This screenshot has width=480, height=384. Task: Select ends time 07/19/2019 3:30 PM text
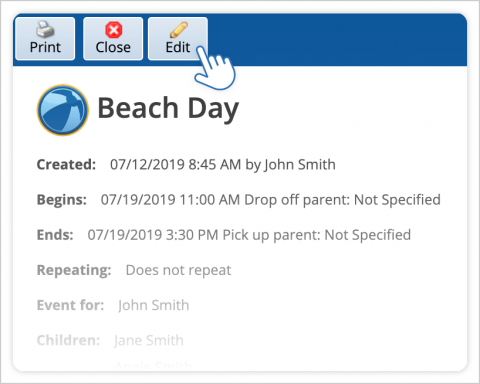point(153,235)
